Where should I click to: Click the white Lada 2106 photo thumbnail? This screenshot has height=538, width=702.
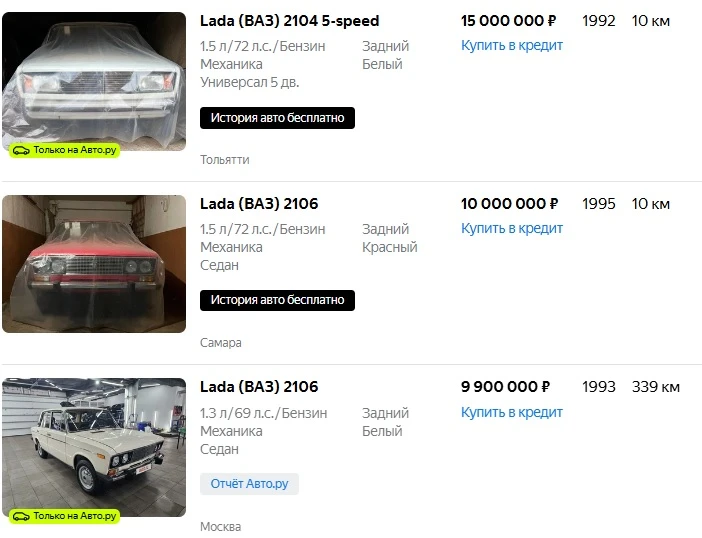pos(94,447)
